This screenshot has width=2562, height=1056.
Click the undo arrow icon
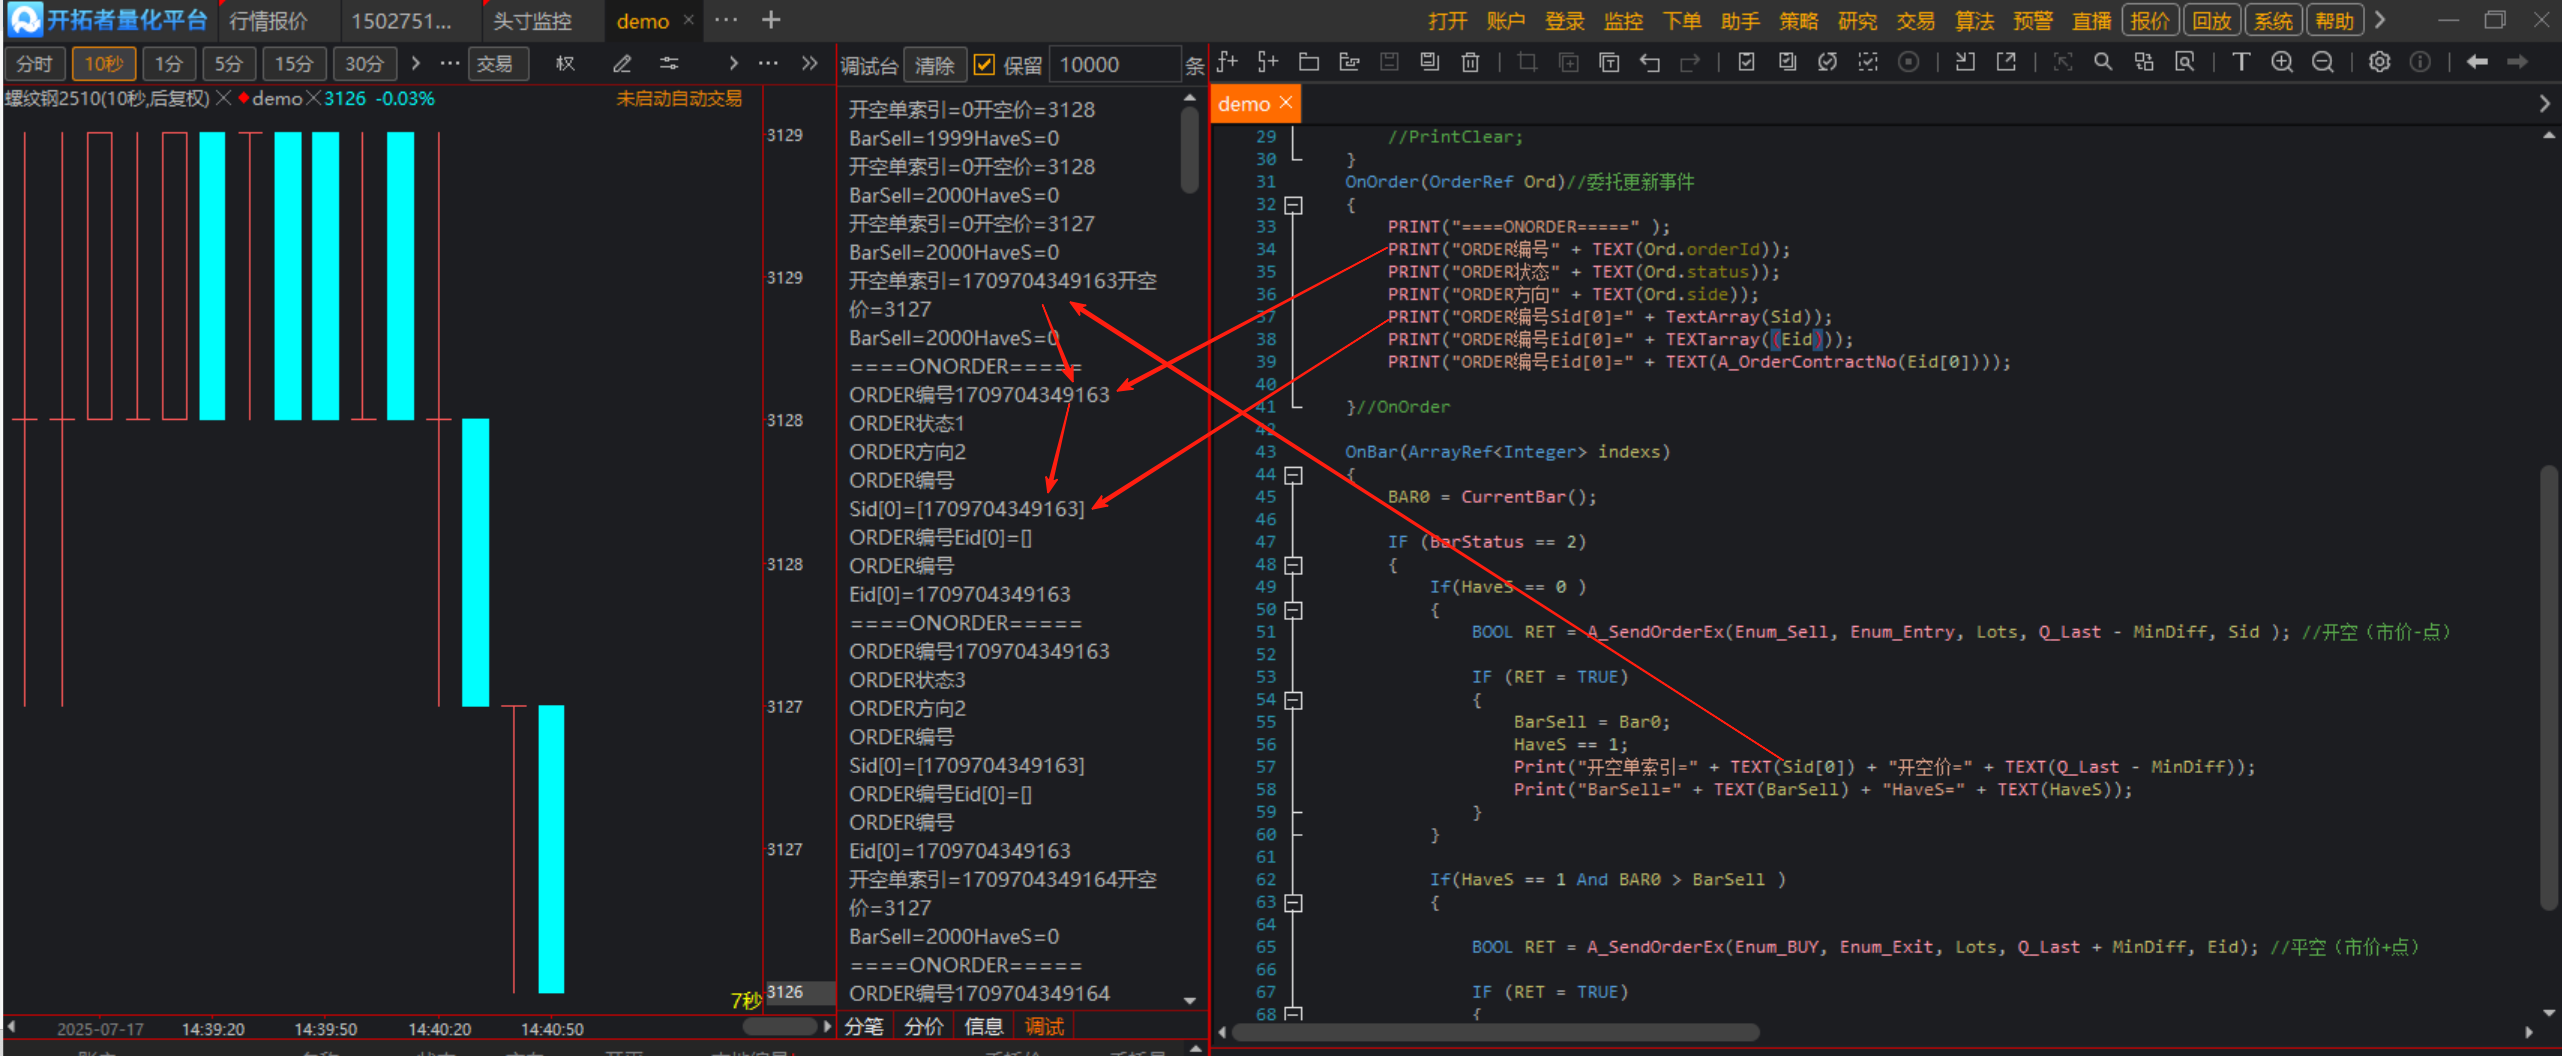click(x=1650, y=62)
